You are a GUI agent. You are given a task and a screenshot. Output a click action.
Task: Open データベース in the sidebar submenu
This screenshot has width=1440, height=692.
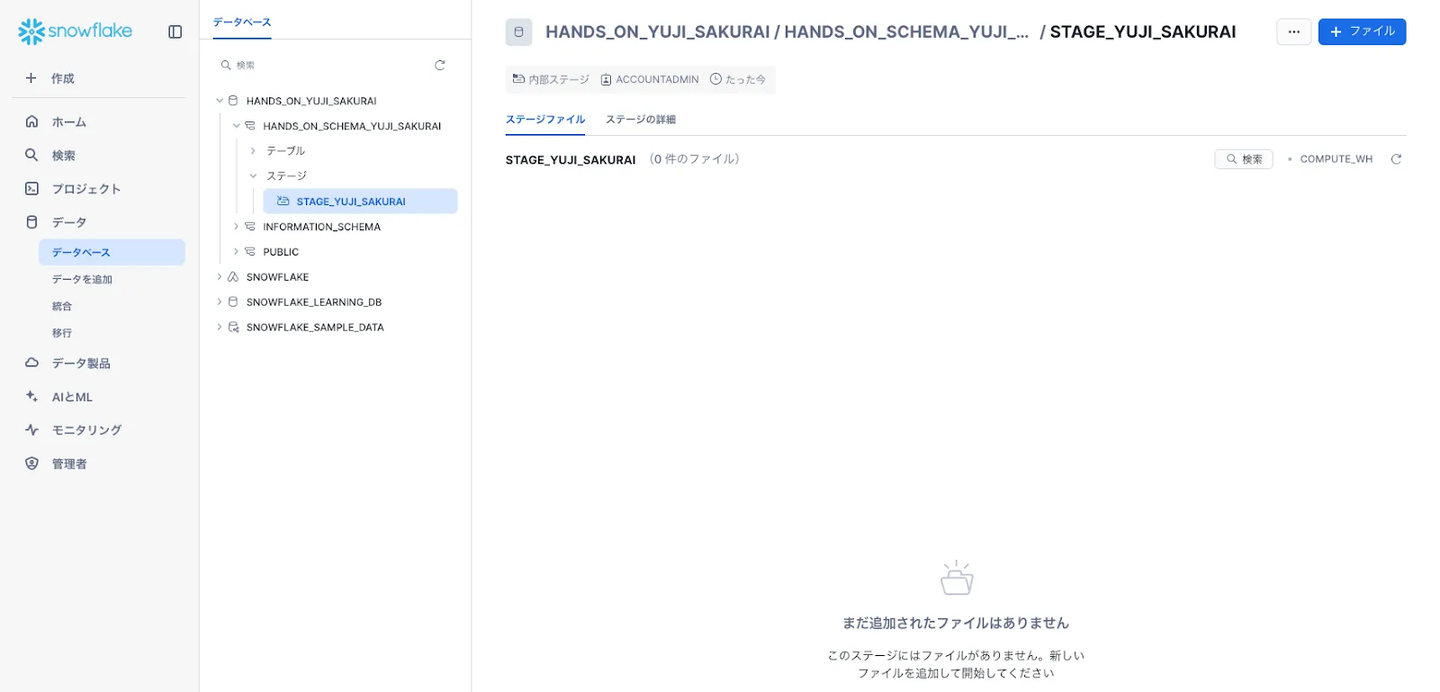tap(112, 252)
